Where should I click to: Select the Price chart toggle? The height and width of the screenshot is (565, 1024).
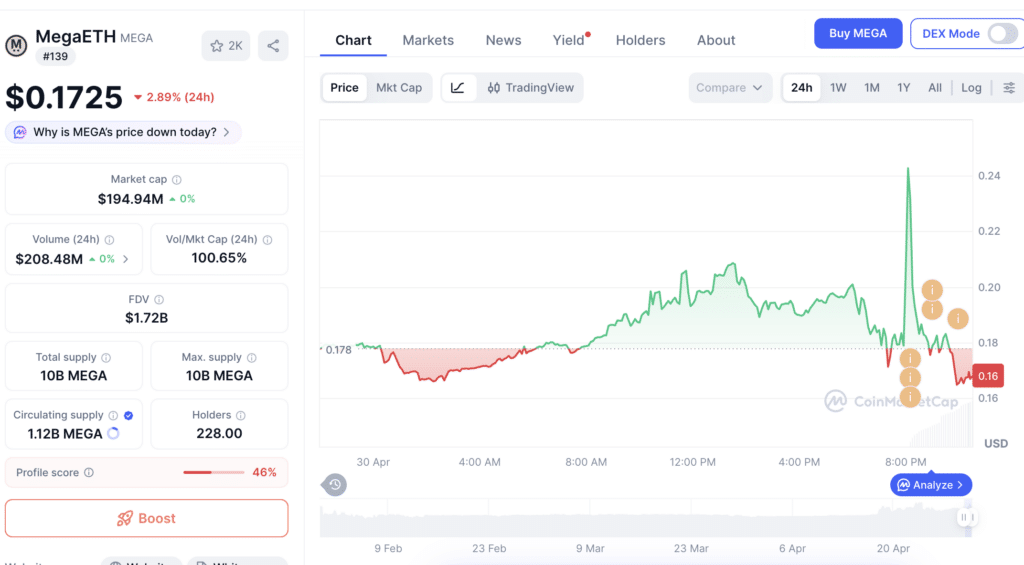[x=344, y=88]
